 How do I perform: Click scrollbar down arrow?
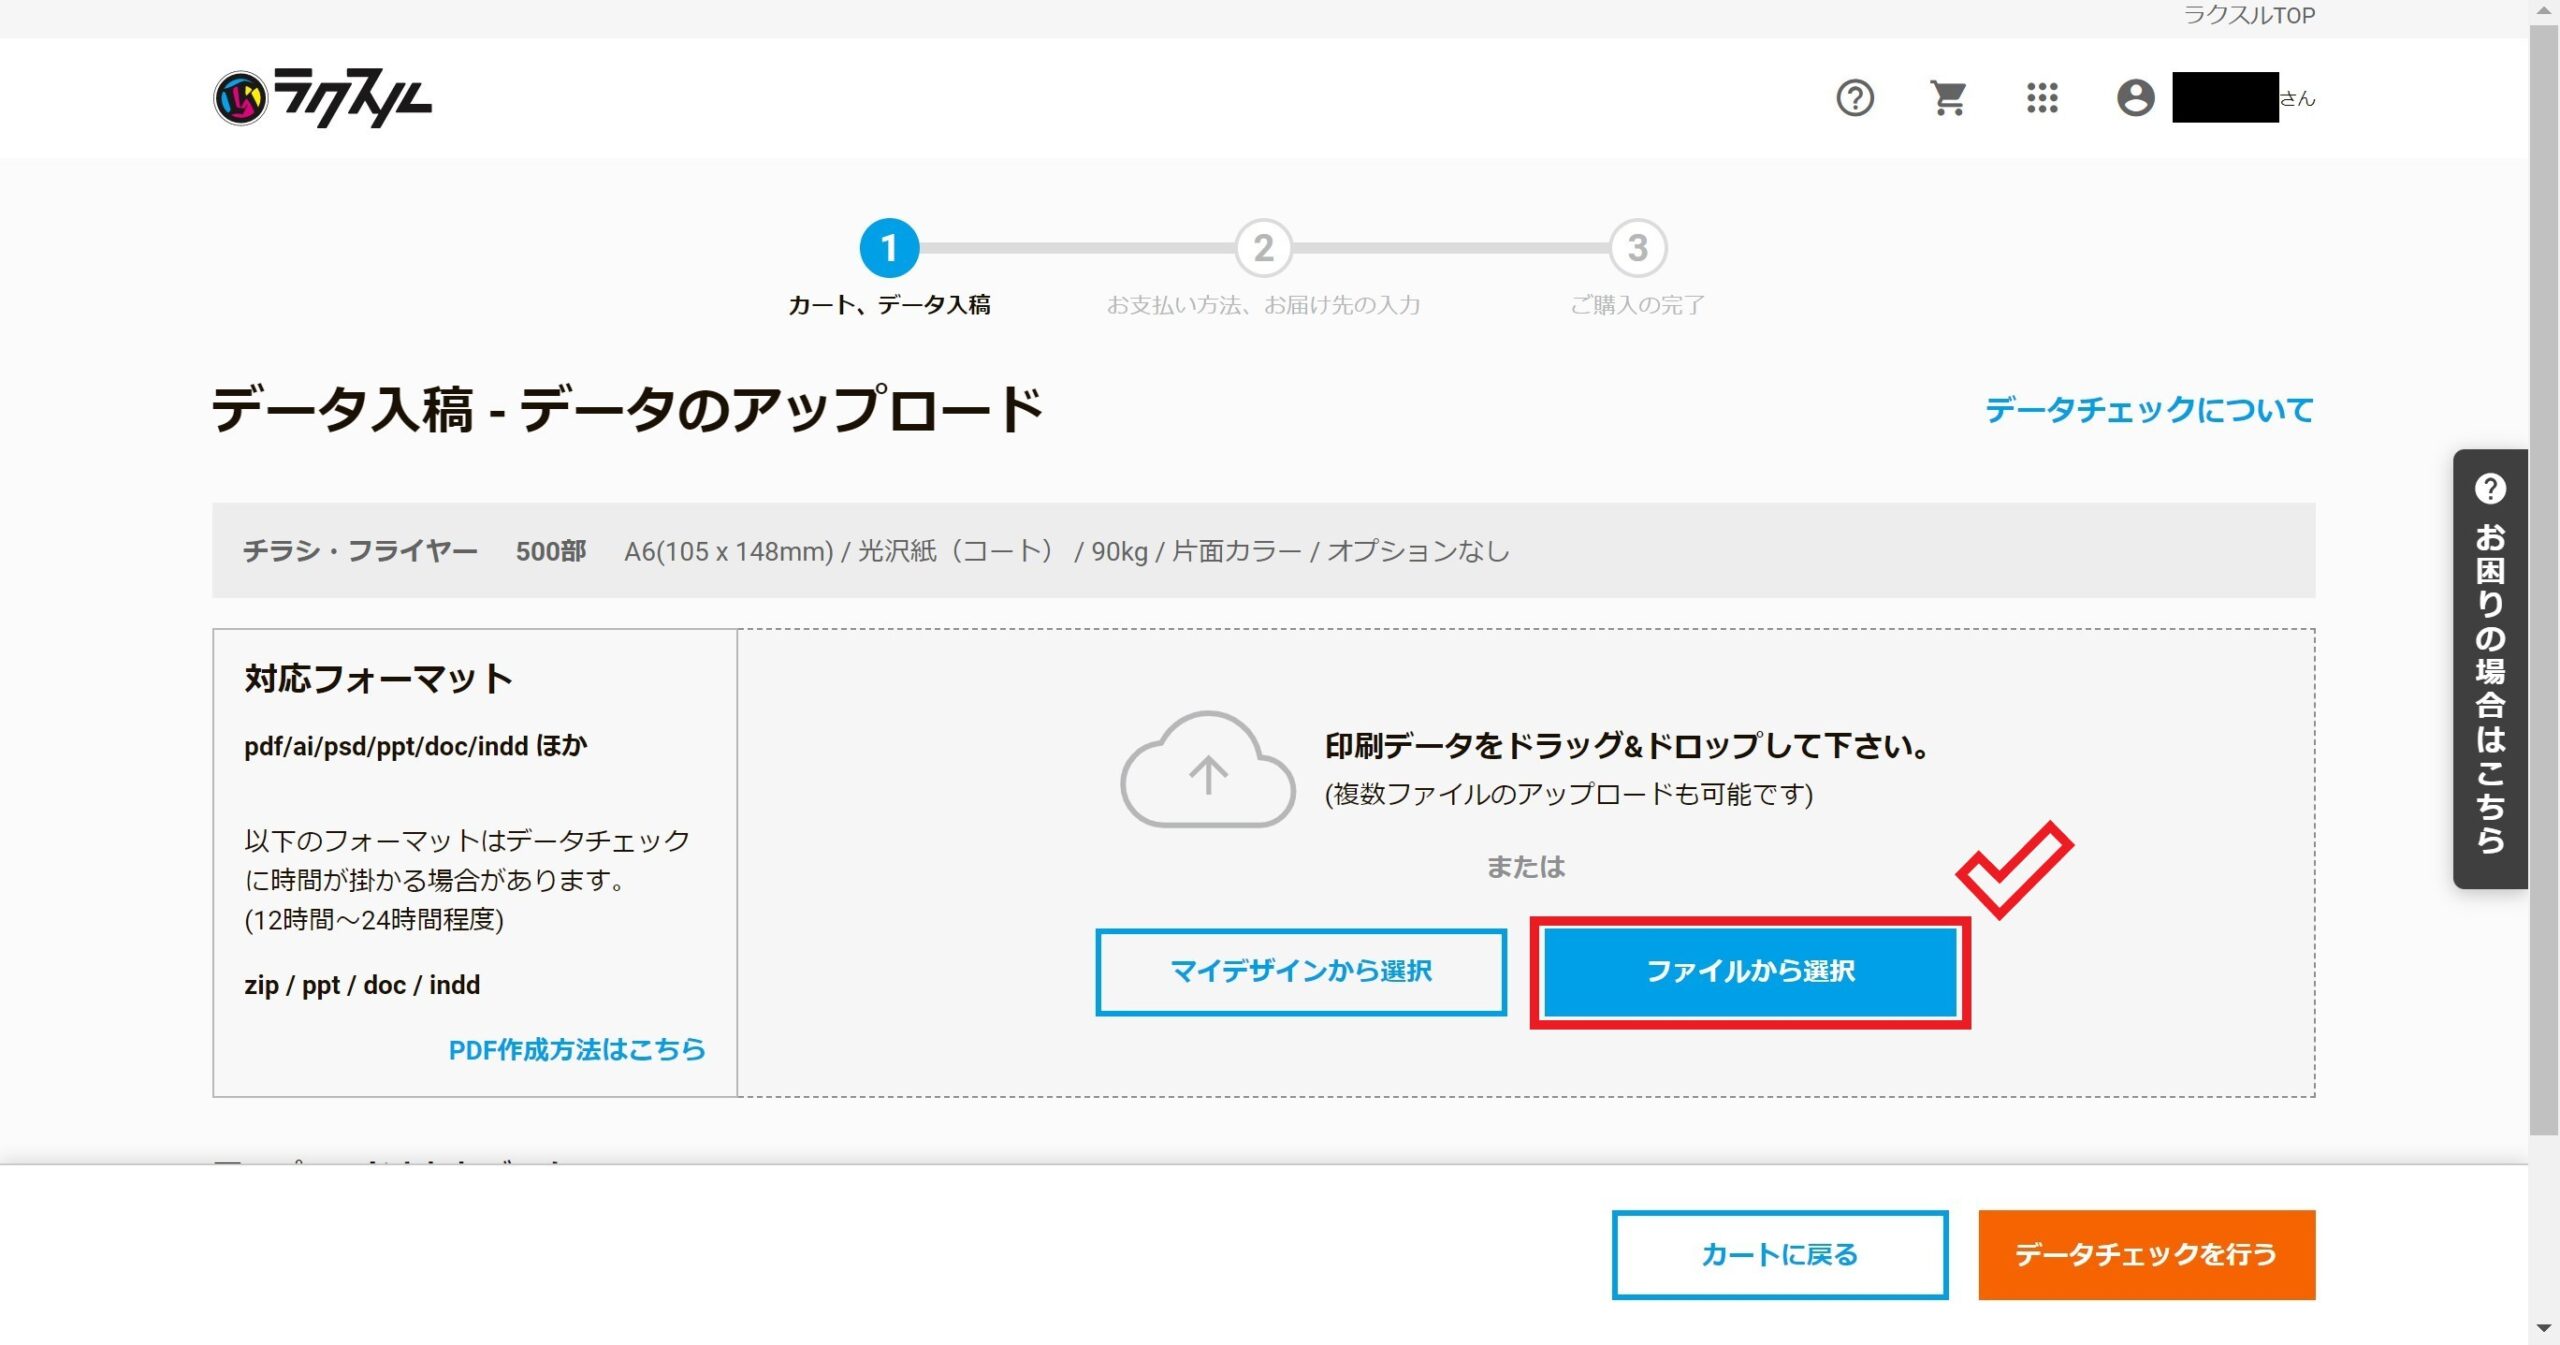pyautogui.click(x=2543, y=1328)
